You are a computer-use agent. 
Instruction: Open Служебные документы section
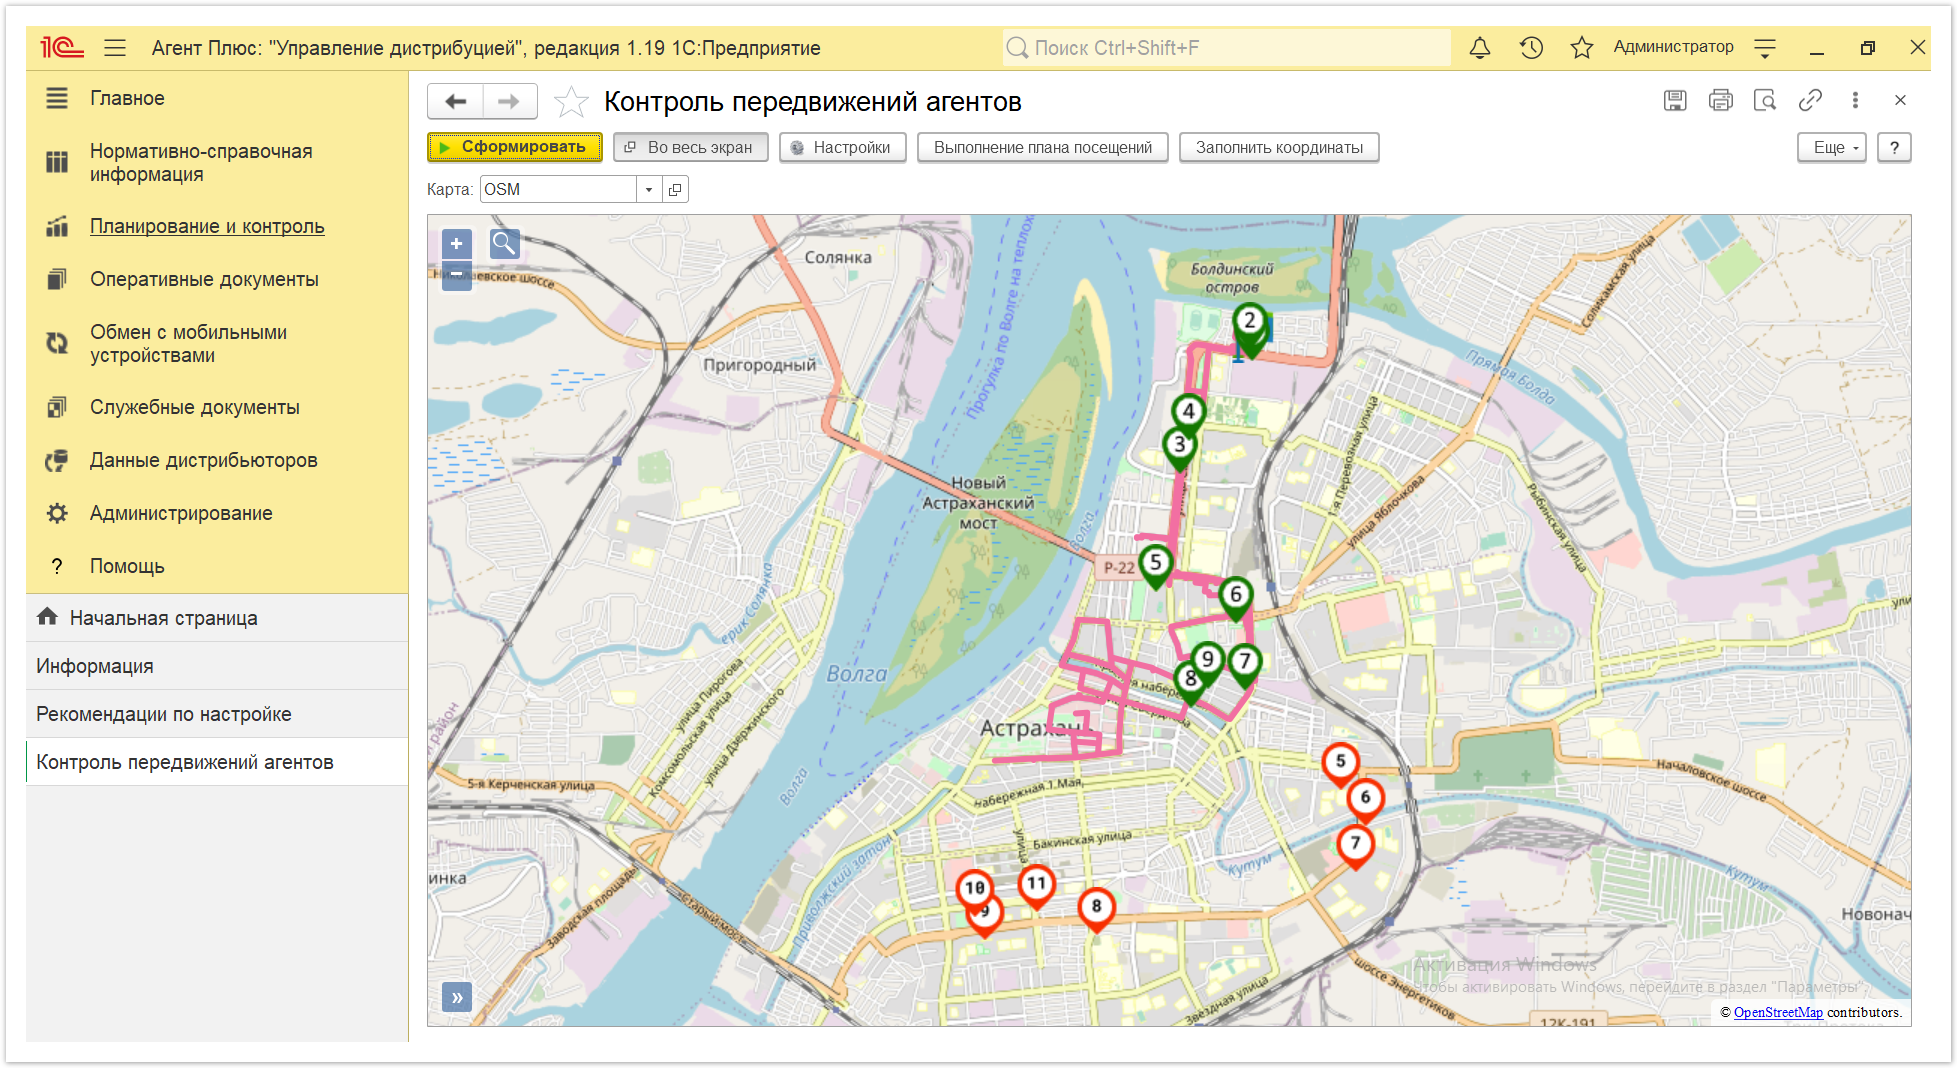[x=217, y=407]
